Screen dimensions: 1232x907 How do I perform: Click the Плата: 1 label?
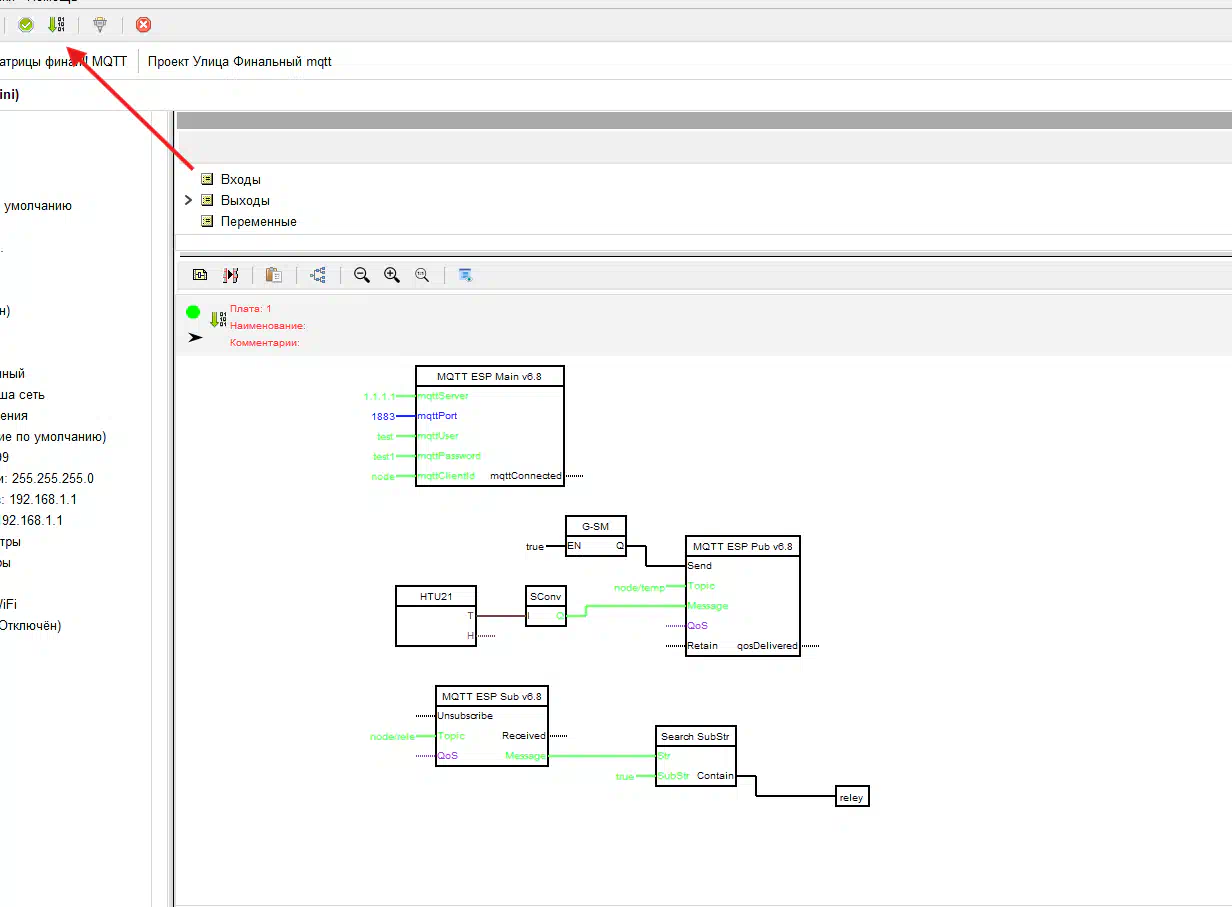(x=250, y=309)
